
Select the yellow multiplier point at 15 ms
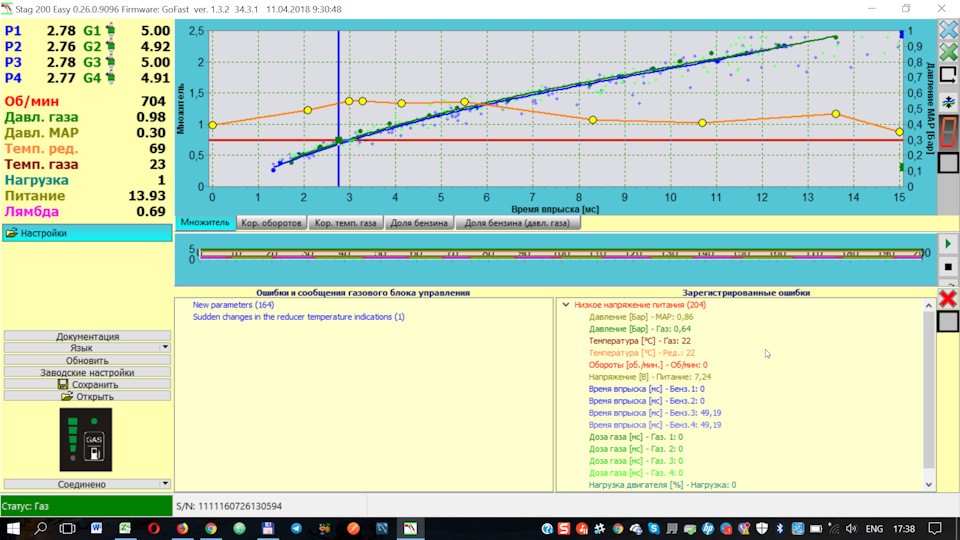[x=899, y=132]
